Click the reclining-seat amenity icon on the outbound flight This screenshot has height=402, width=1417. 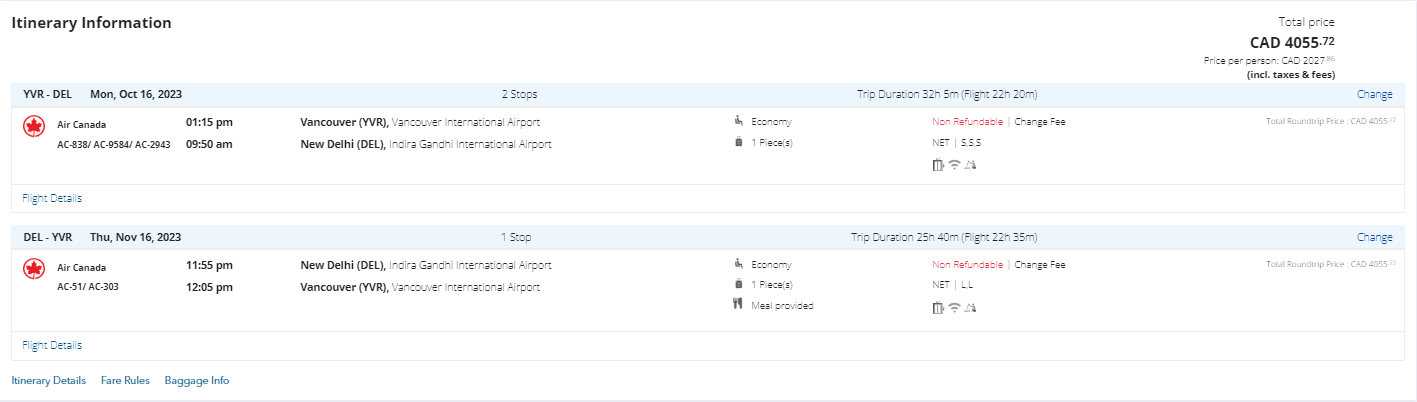(x=970, y=165)
